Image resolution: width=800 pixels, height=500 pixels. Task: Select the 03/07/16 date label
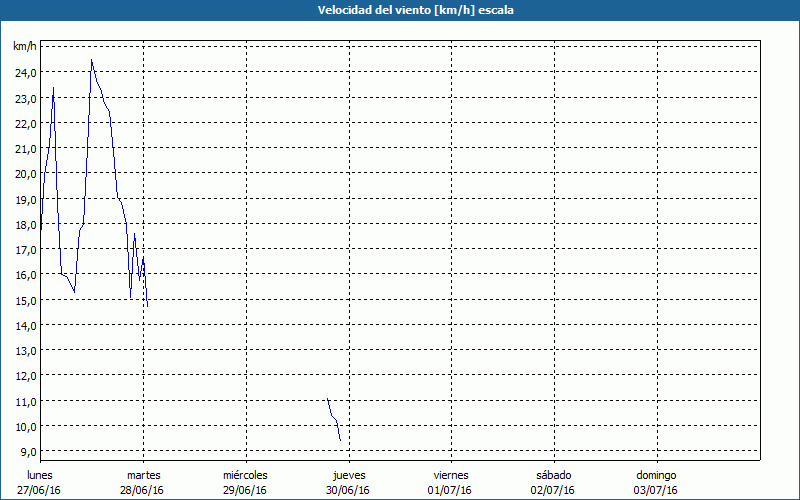656,490
